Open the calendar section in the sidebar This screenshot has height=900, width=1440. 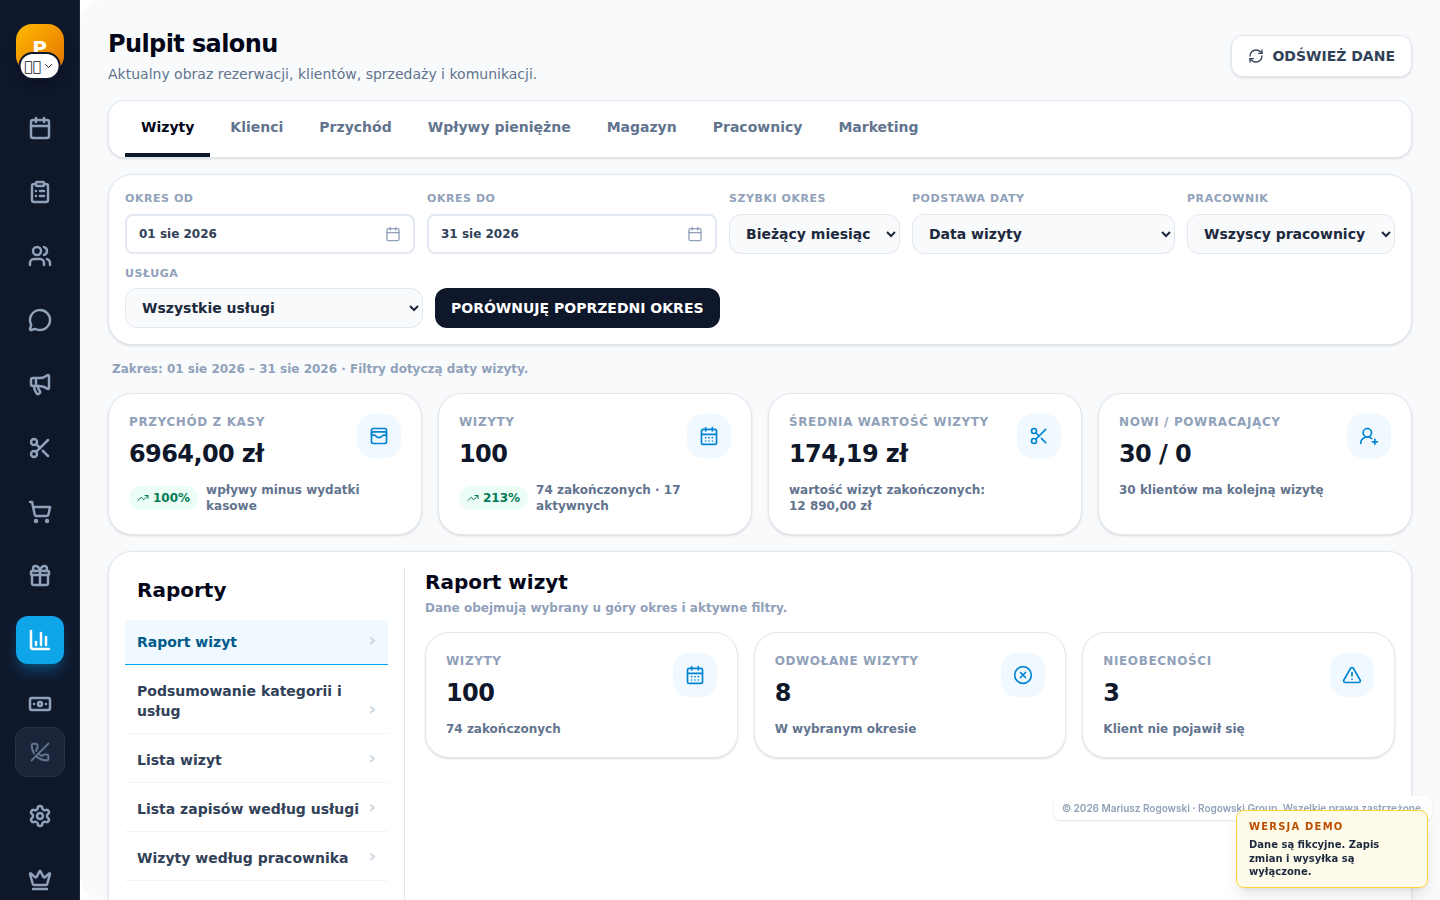[x=40, y=128]
